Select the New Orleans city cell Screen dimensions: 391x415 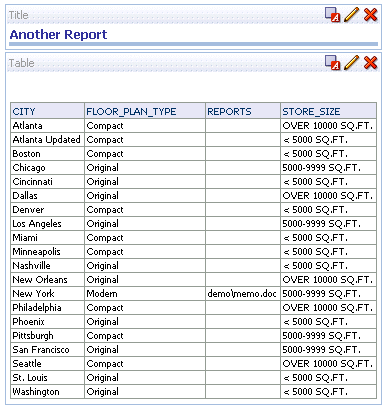tap(47, 280)
